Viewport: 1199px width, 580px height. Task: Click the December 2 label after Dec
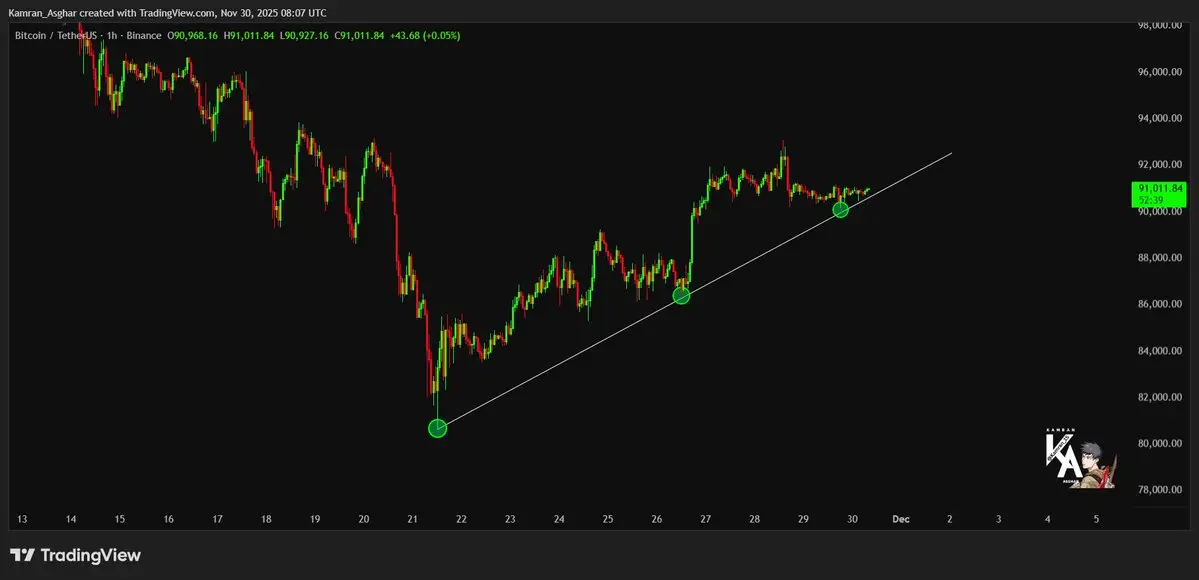tap(950, 520)
